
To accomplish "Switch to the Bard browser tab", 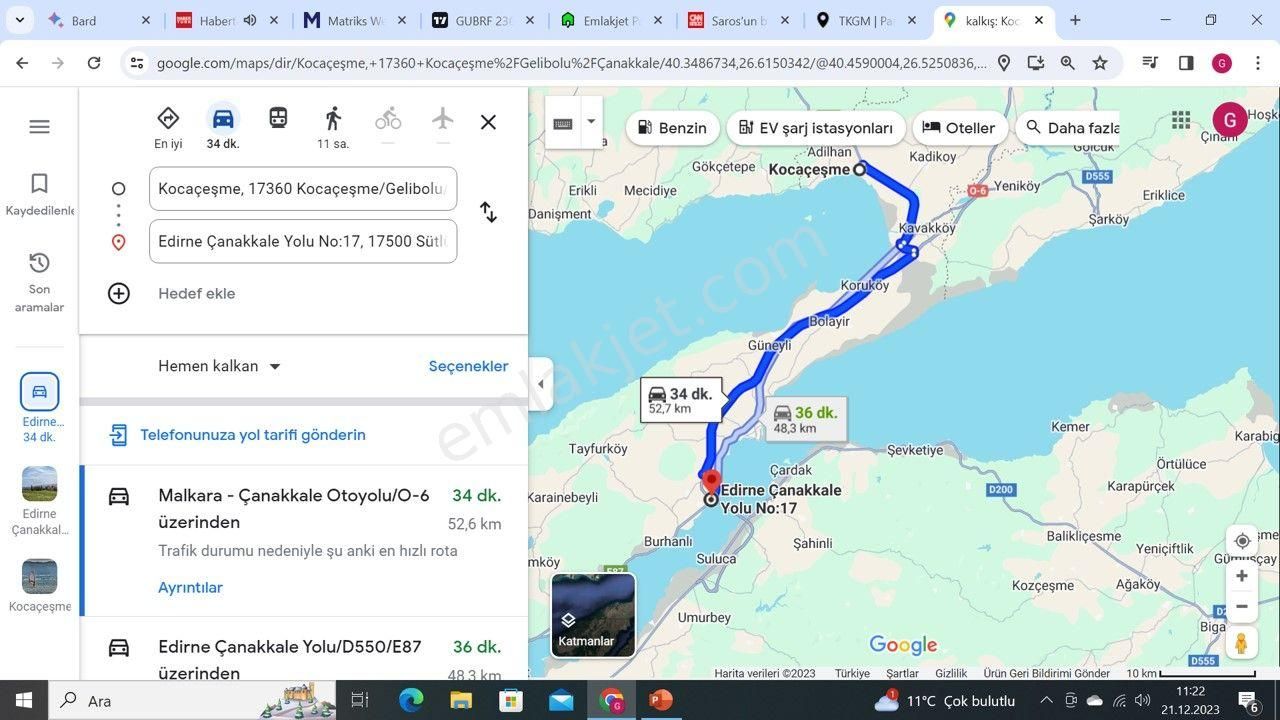I will 98,20.
